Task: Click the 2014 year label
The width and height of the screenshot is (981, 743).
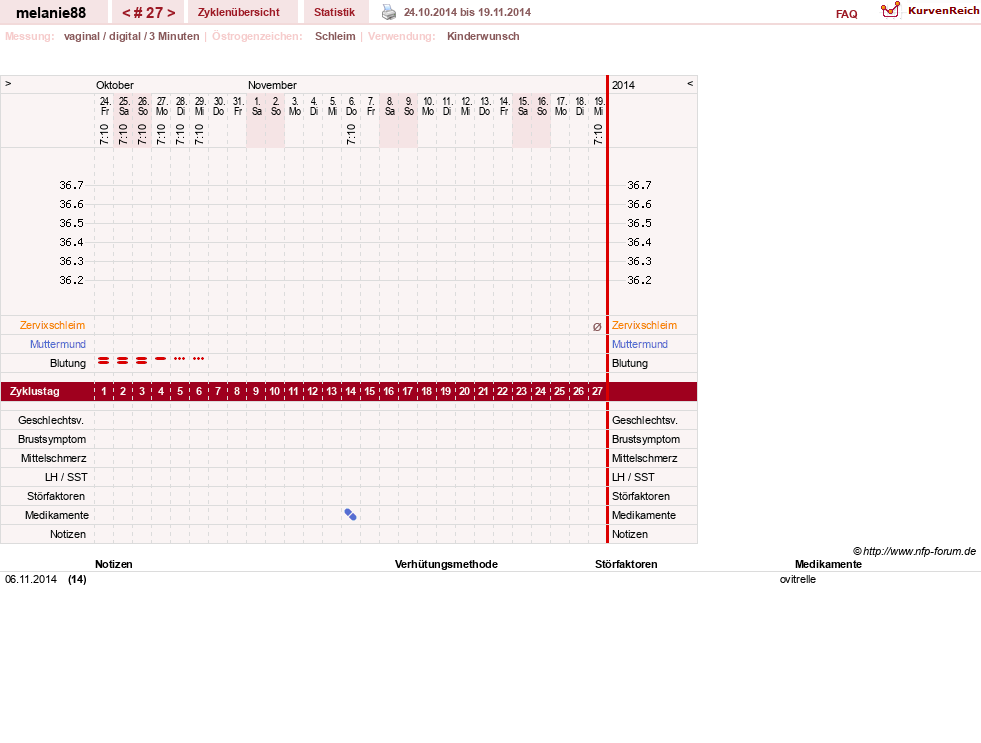Action: (623, 85)
